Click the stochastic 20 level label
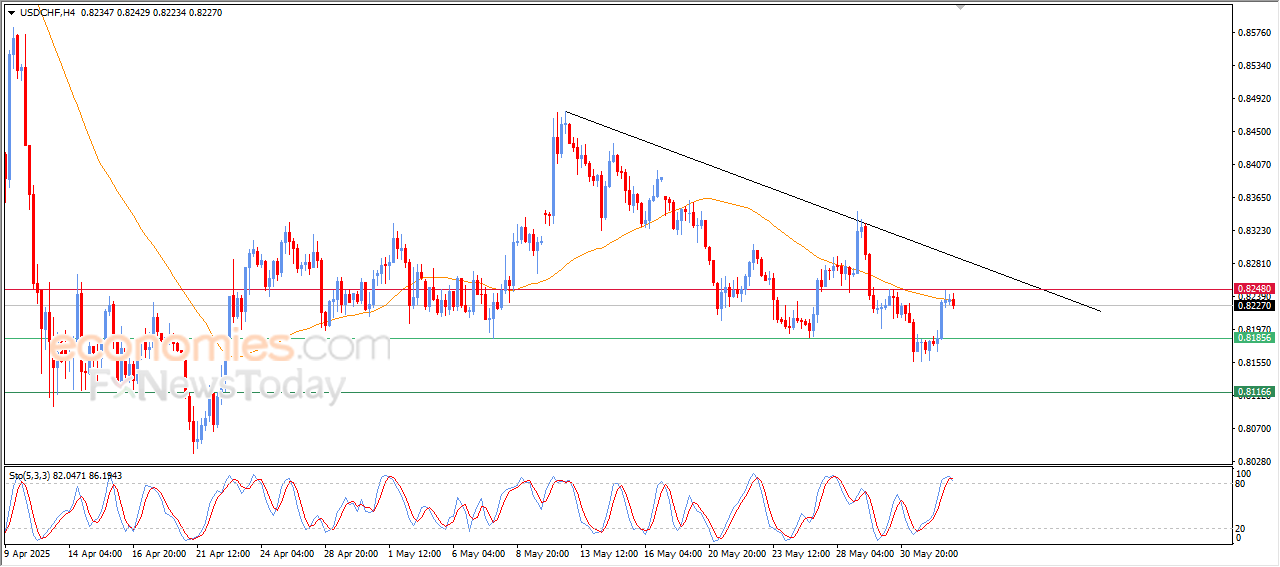Screen dimensions: 1280x567 click(x=1241, y=528)
